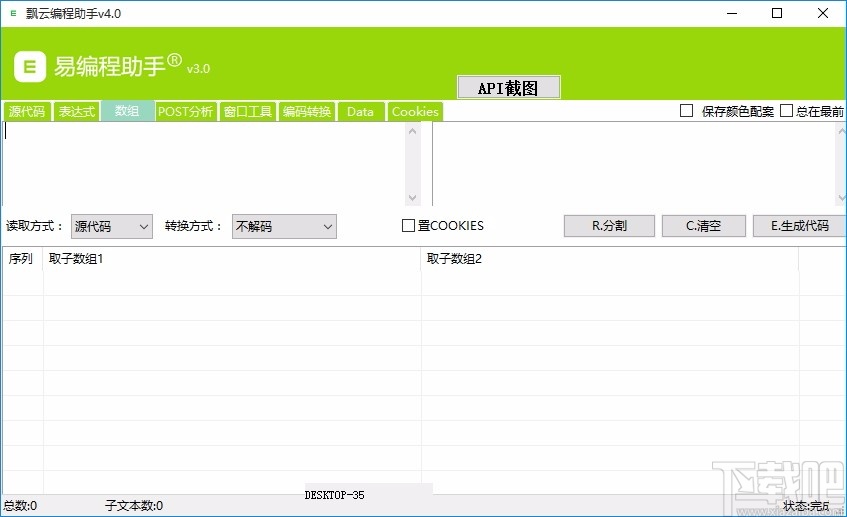This screenshot has width=847, height=517.
Task: Open the 转换方式 dropdown showing 不解码
Action: tap(284, 226)
